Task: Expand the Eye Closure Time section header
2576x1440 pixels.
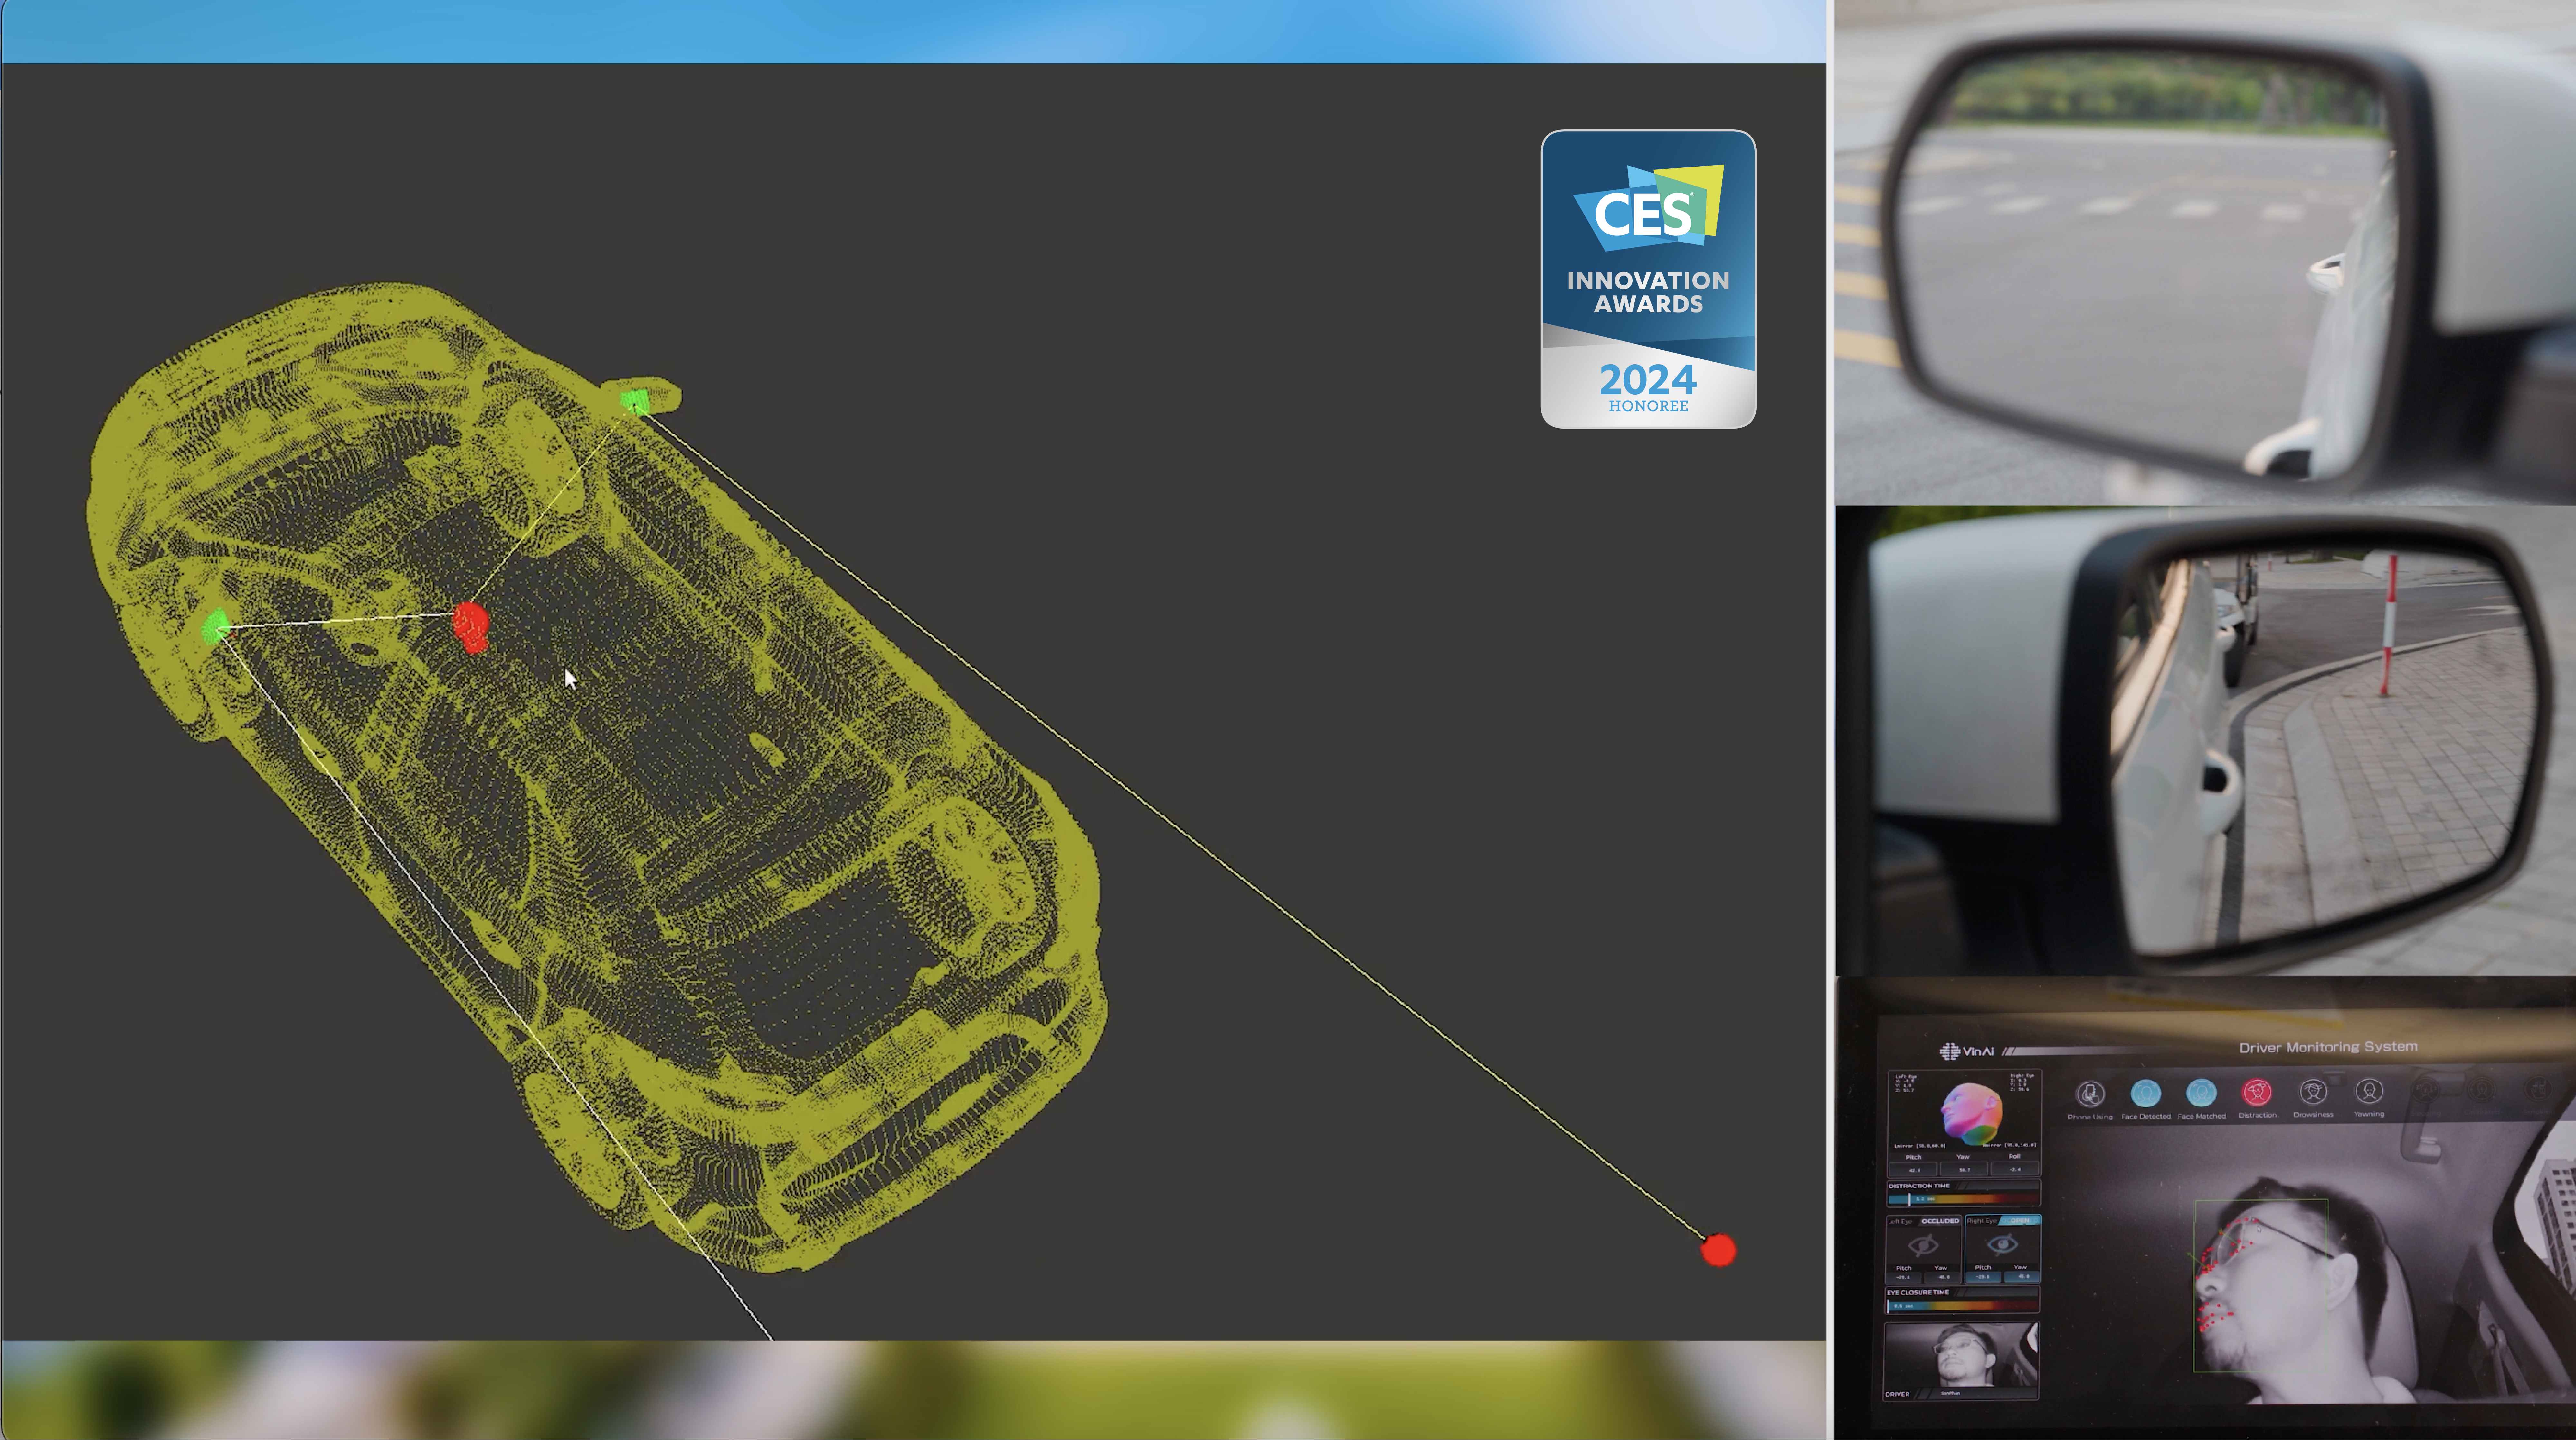Action: coord(1918,1292)
